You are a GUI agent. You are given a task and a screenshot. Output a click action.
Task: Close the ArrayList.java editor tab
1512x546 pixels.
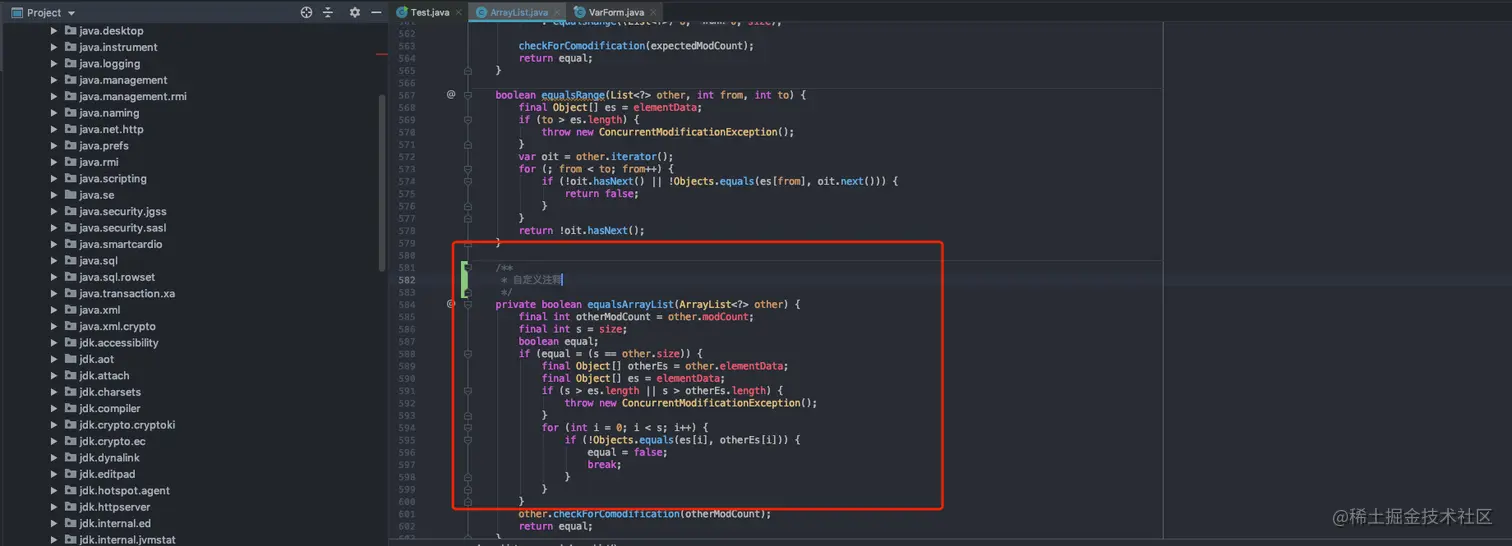(558, 12)
